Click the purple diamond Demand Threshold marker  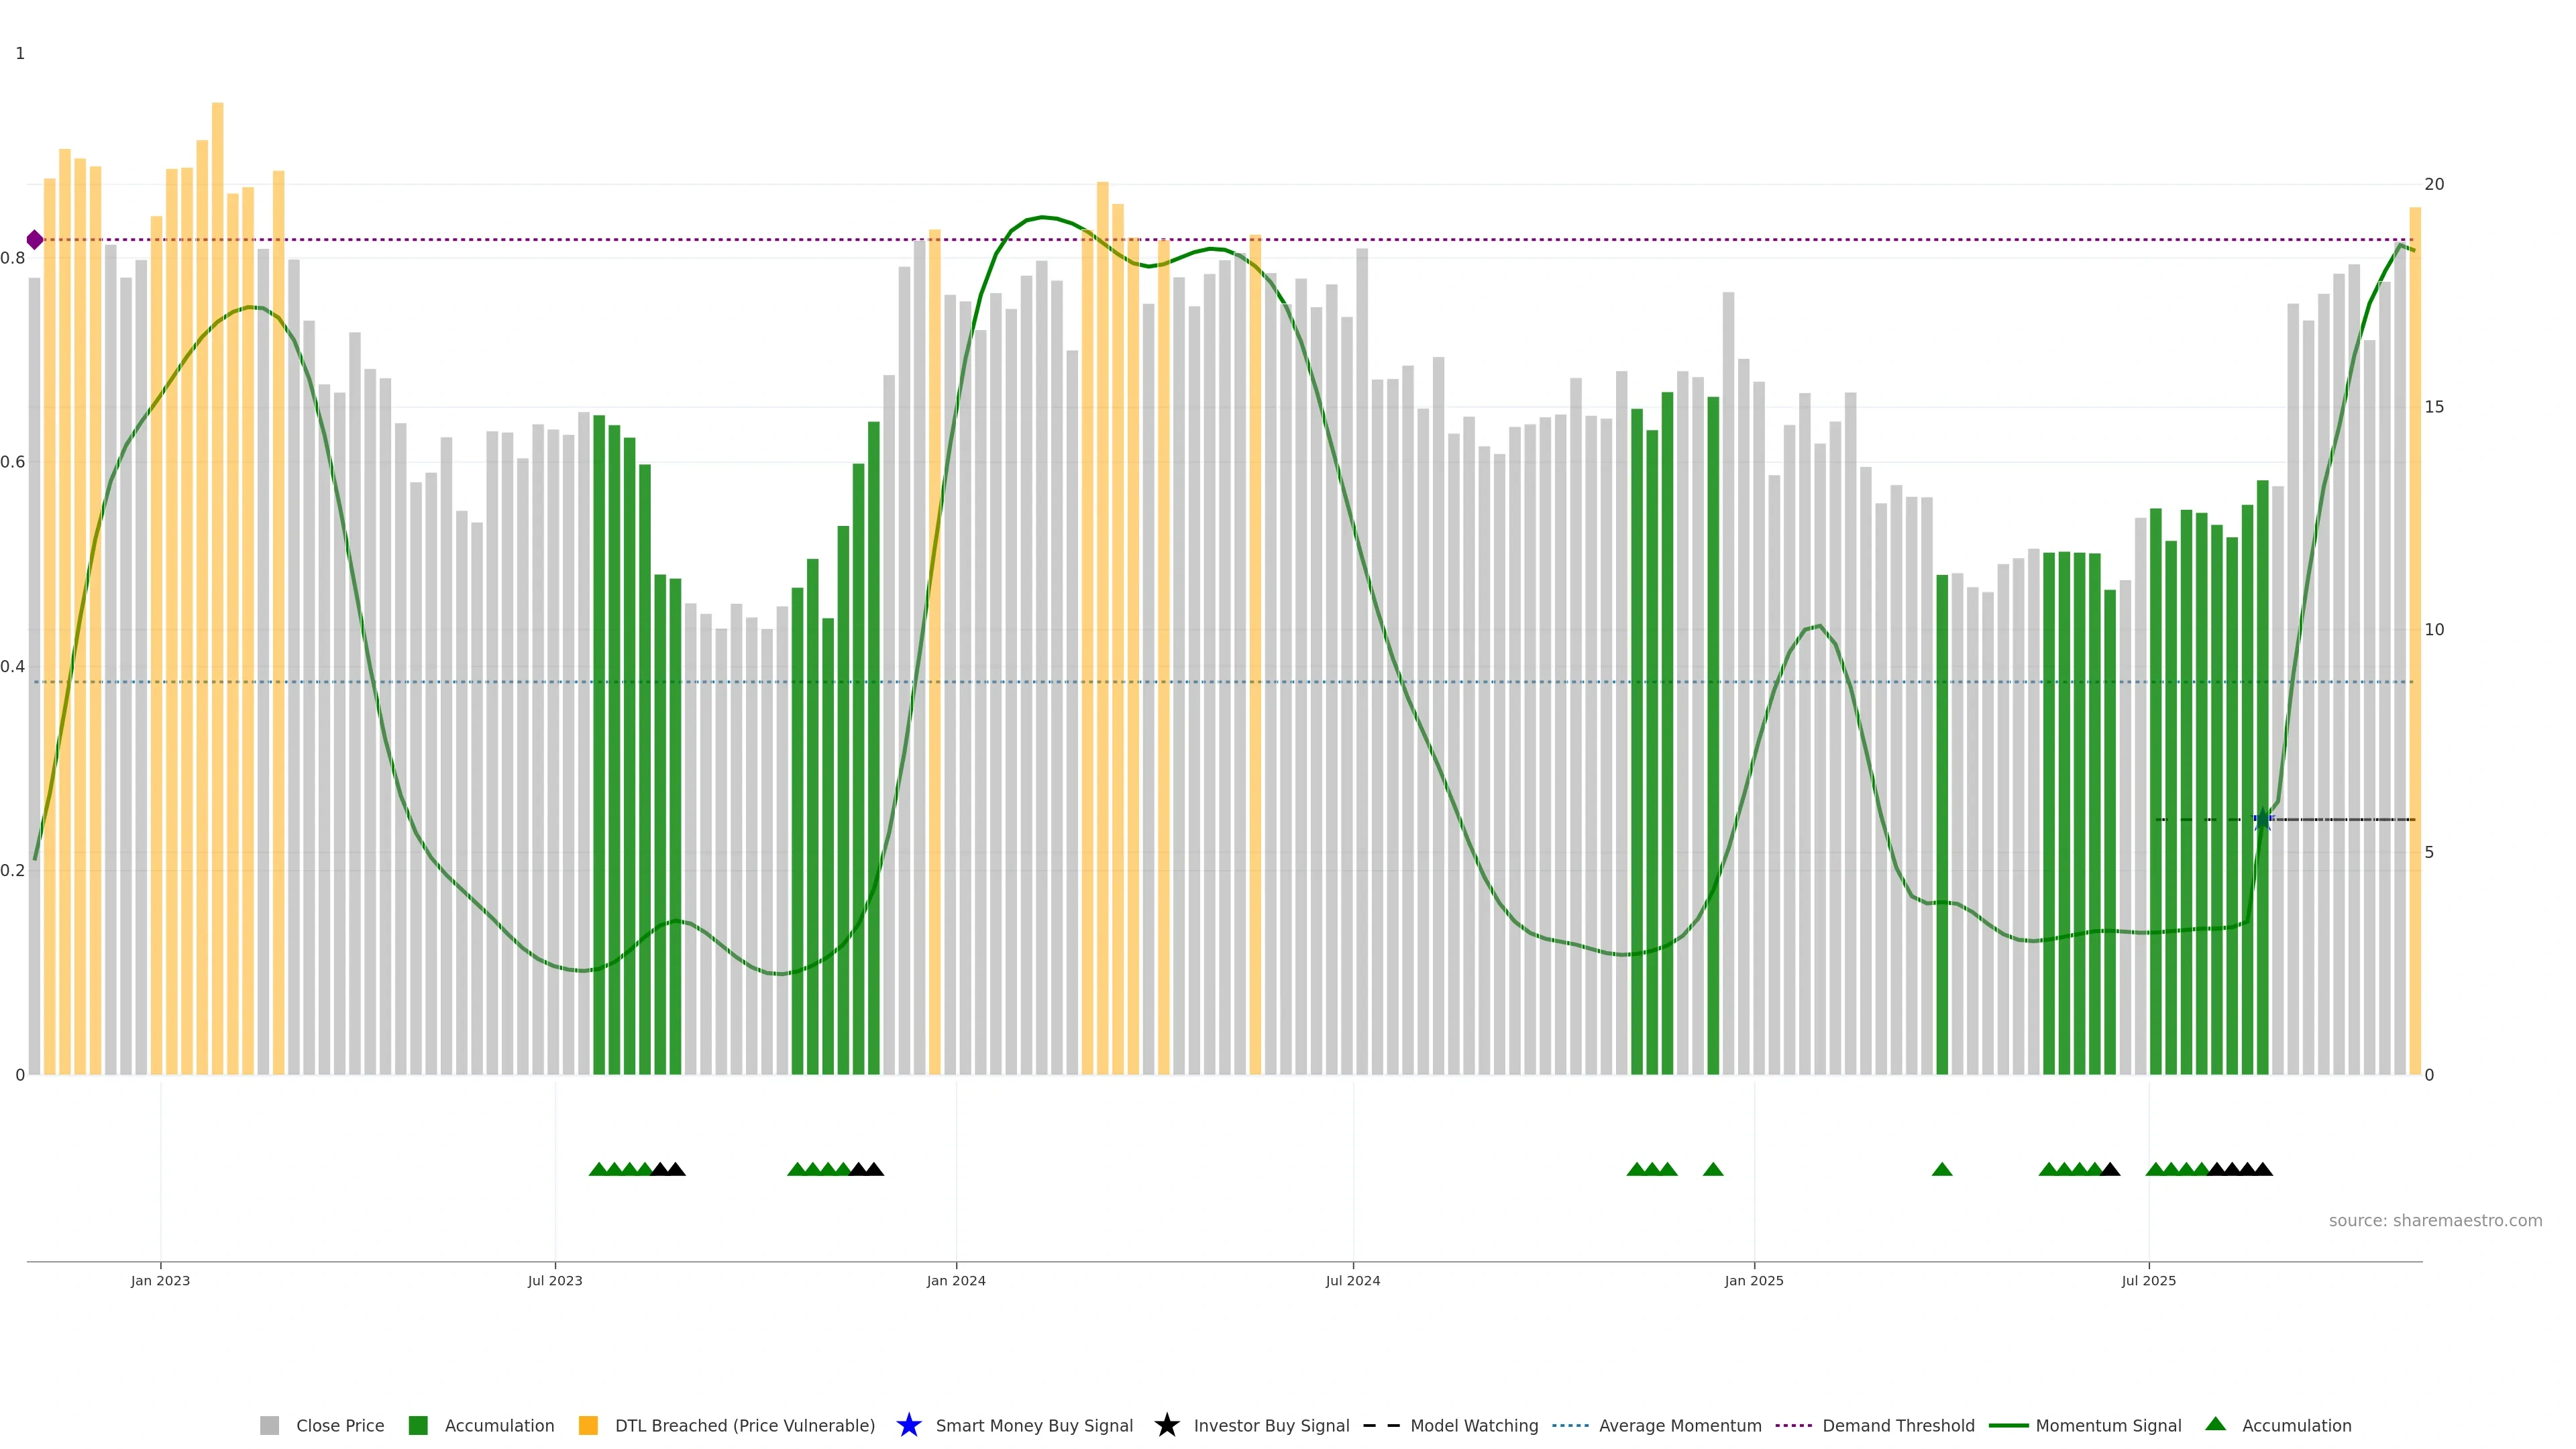tap(35, 240)
